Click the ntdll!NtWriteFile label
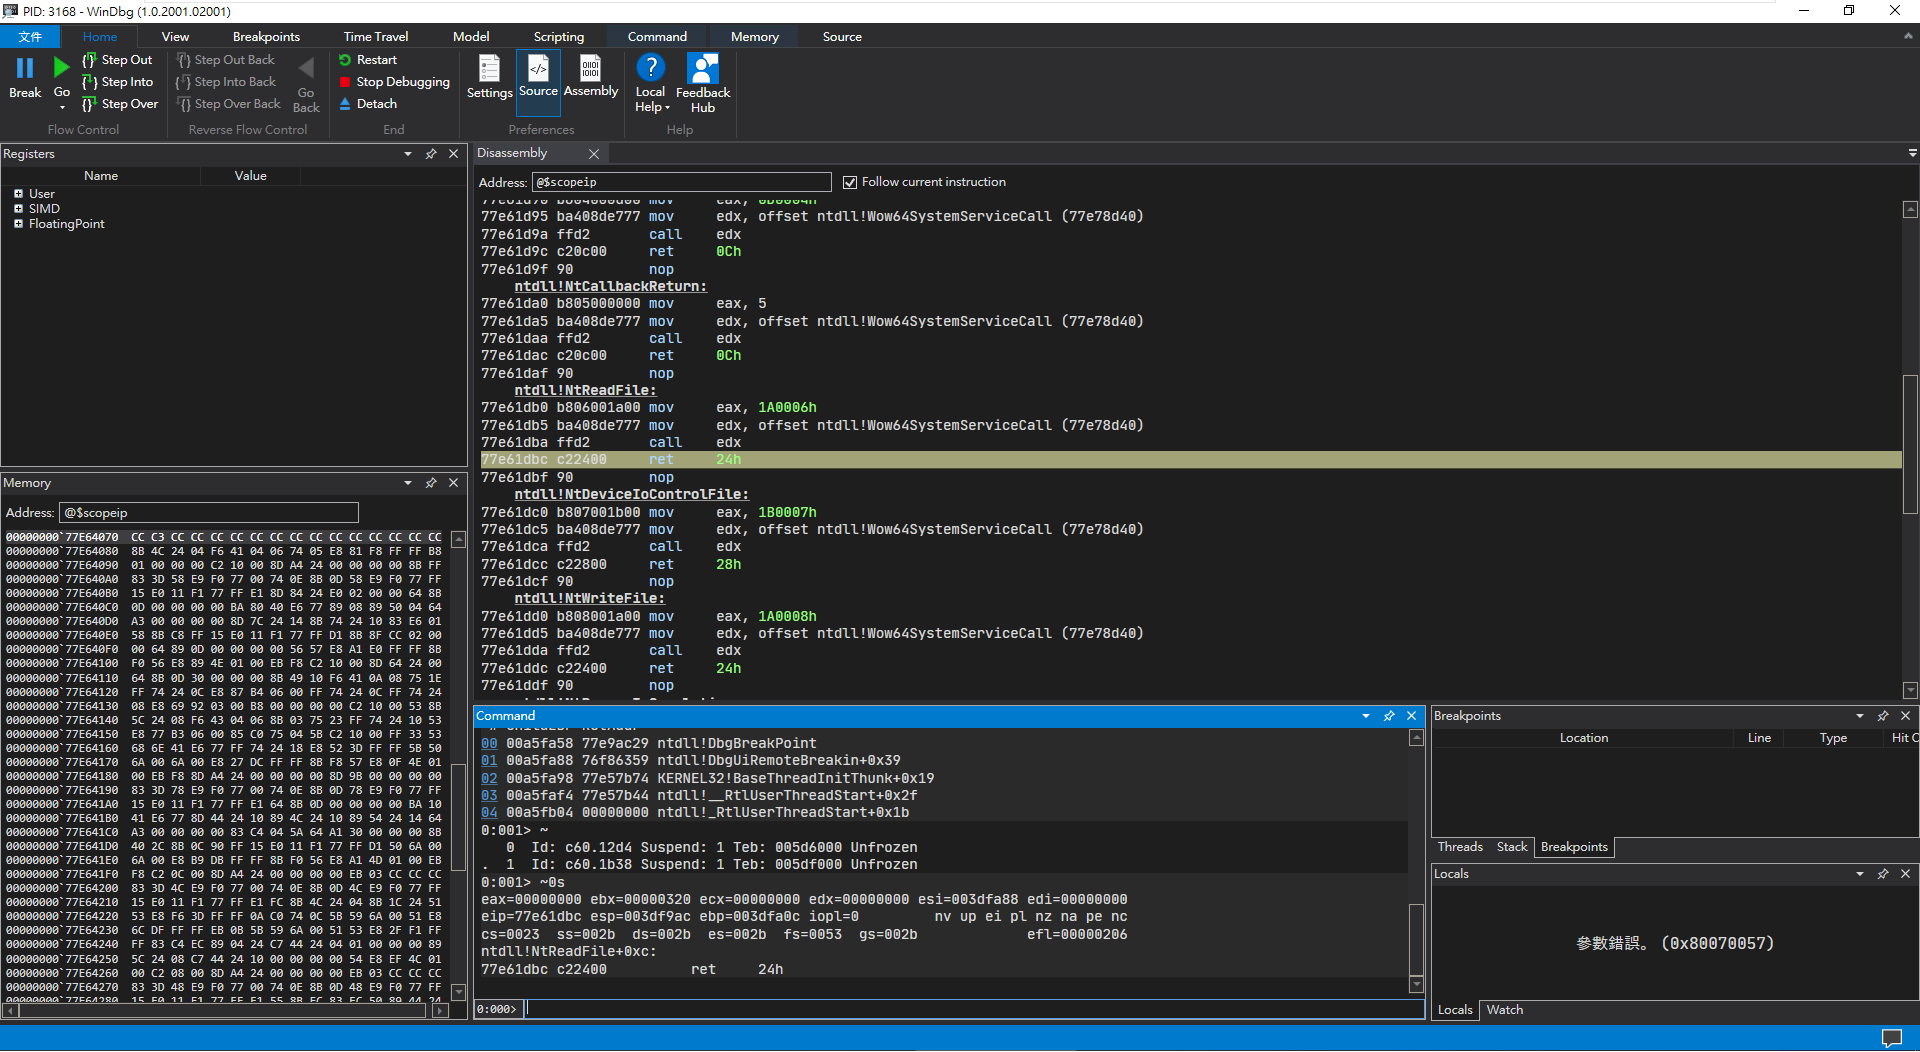This screenshot has height=1052, width=1920. [x=589, y=599]
